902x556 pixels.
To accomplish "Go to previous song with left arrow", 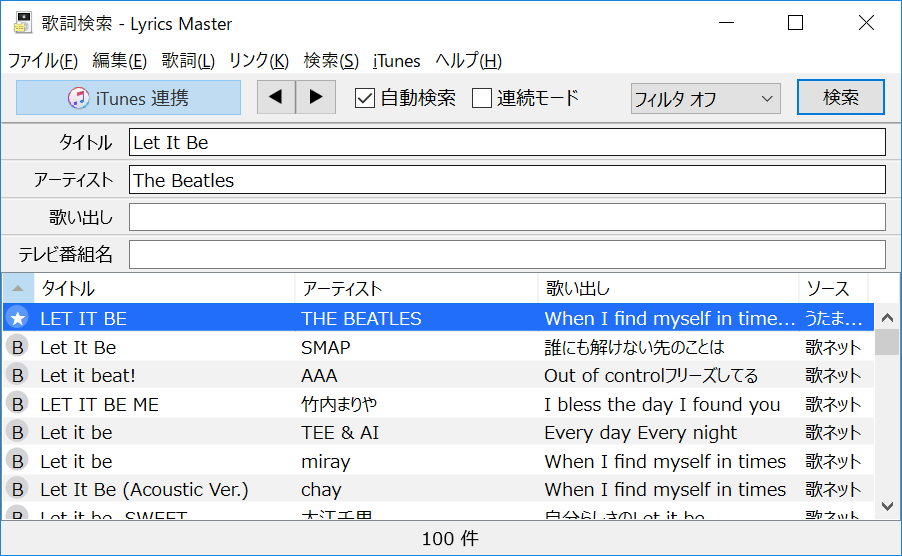I will coord(276,97).
